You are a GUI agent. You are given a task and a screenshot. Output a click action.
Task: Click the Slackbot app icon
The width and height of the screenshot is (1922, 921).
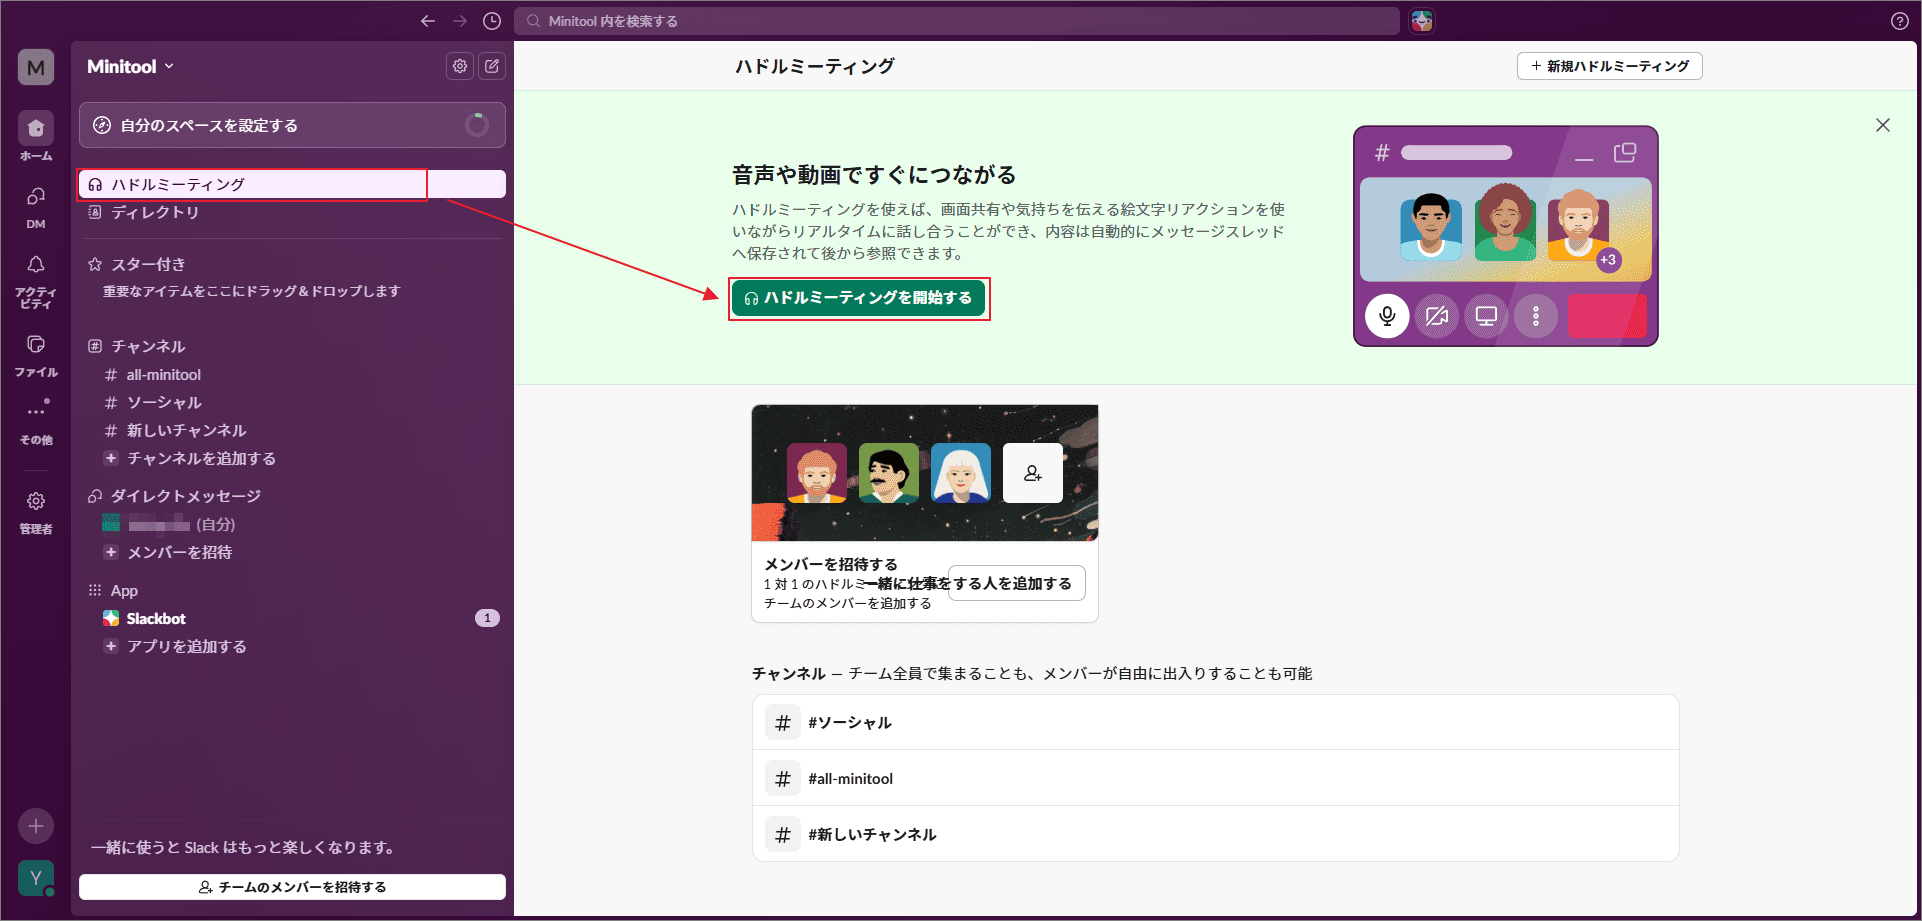[111, 618]
